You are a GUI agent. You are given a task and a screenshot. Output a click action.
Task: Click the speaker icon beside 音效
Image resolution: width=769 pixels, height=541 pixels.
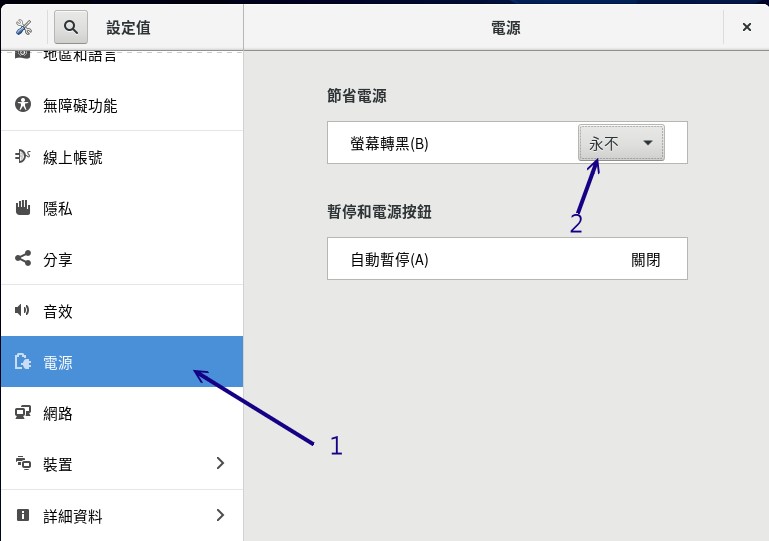click(x=23, y=310)
